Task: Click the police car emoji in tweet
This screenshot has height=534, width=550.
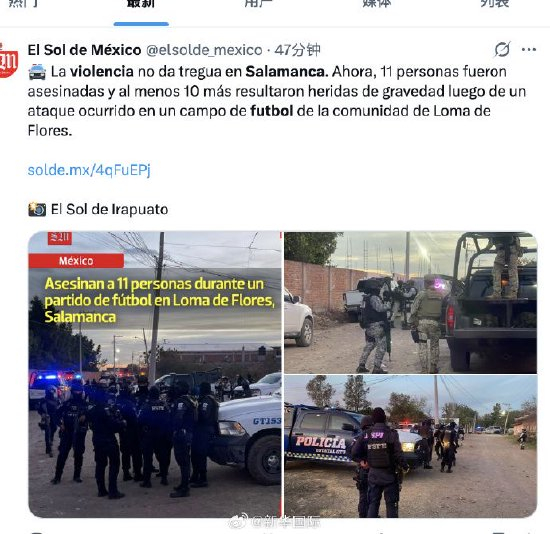Action: 37,72
